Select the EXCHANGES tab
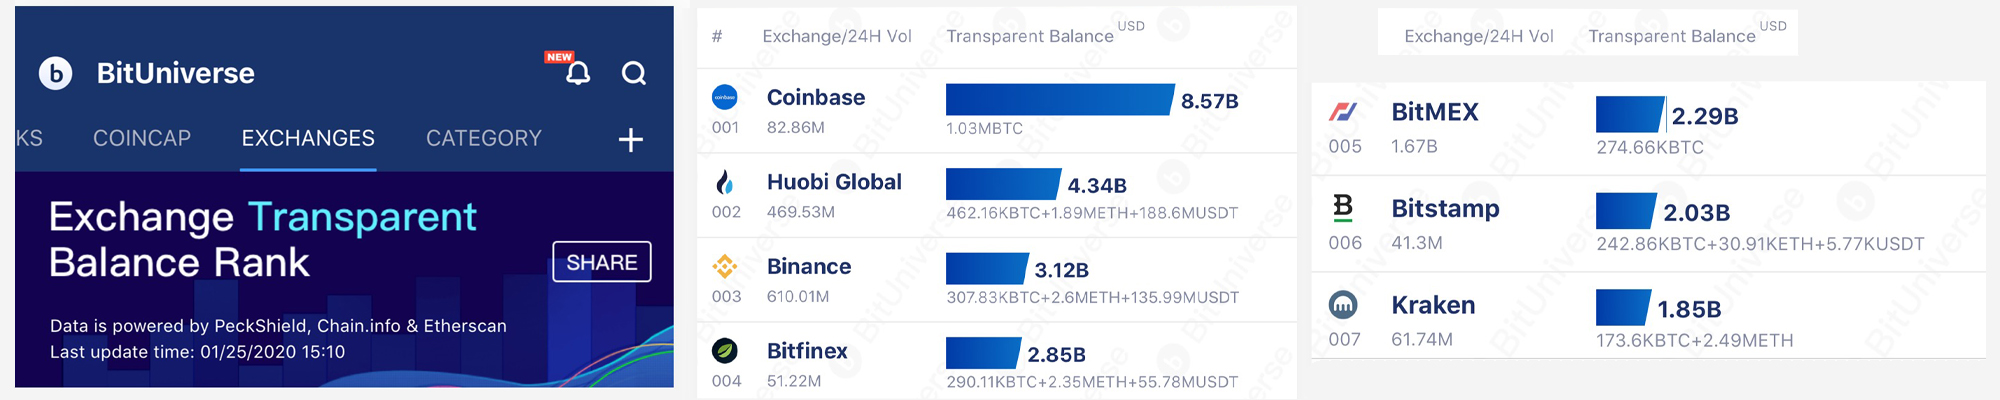This screenshot has height=400, width=2000. click(308, 138)
